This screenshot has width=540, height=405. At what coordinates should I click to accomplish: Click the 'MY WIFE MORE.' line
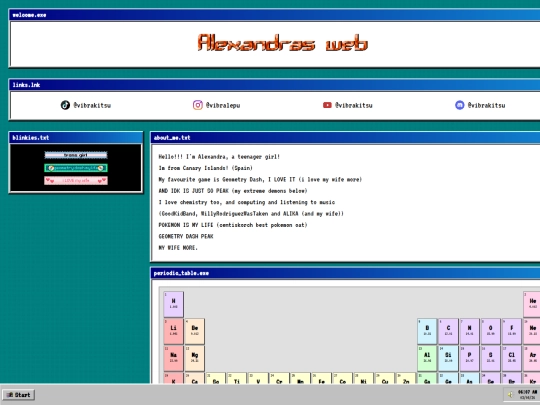coord(178,248)
